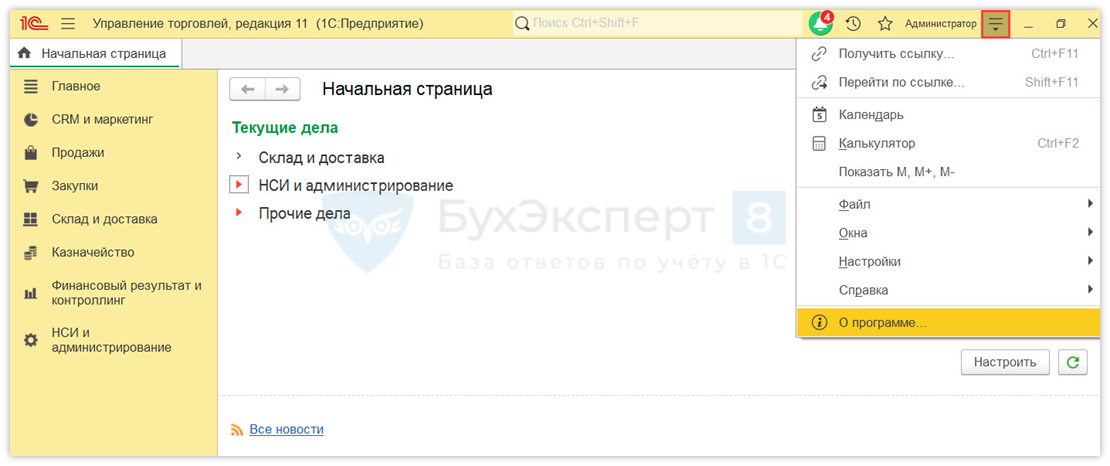
Task: Click the info icon beside О программе
Action: (x=819, y=322)
